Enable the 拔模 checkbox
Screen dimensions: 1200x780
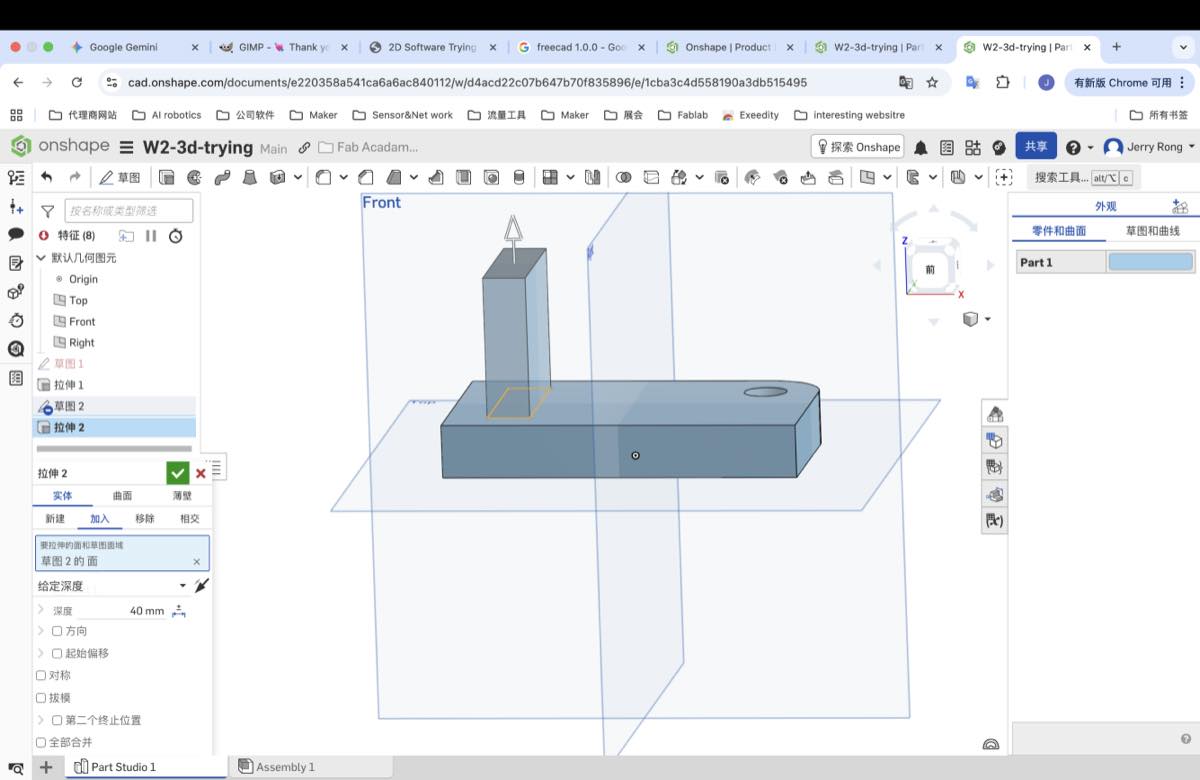tap(41, 698)
